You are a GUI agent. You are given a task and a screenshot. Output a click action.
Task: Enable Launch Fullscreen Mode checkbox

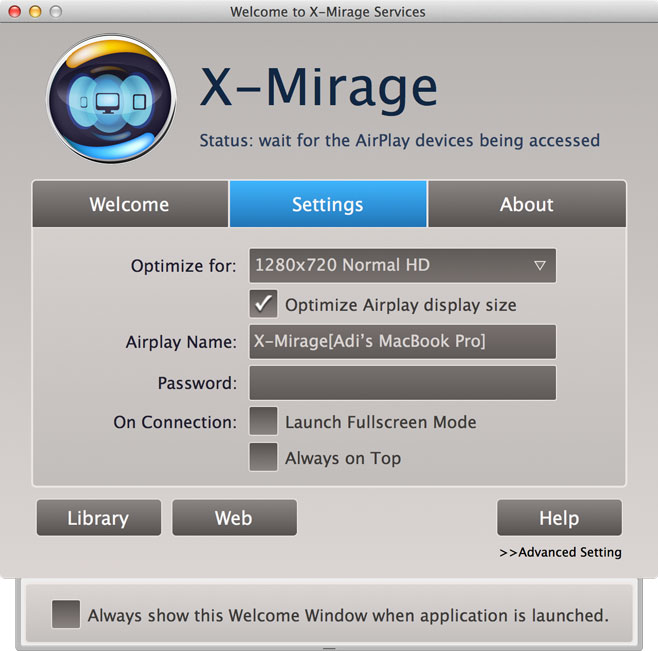263,421
